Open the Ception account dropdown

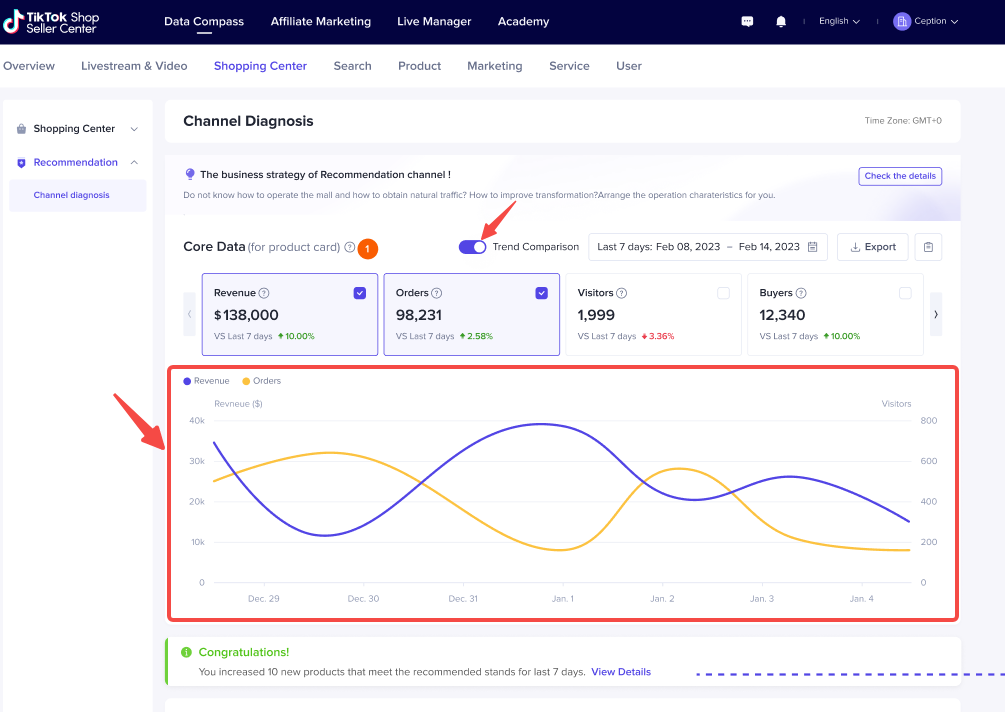click(x=926, y=21)
